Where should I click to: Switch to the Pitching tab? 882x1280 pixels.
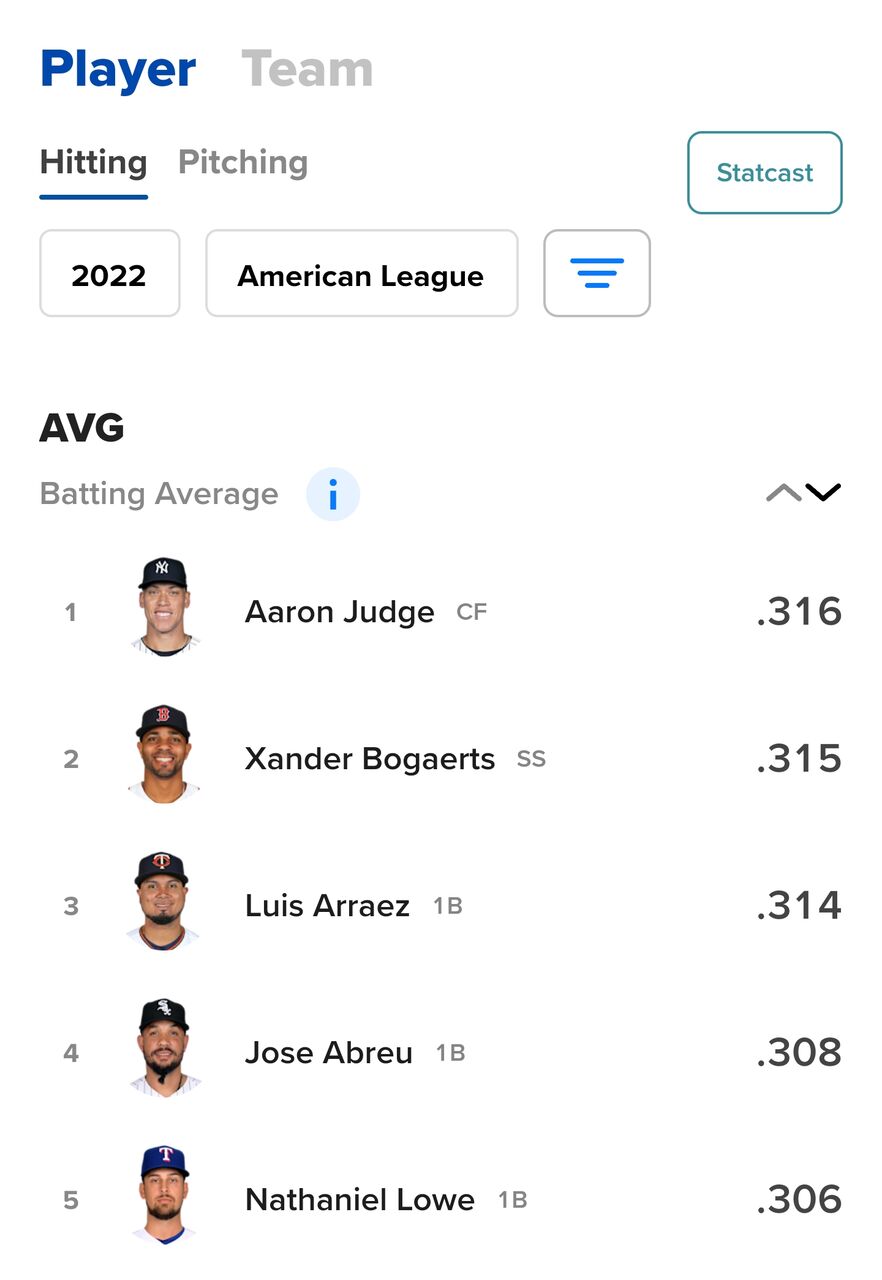point(243,162)
